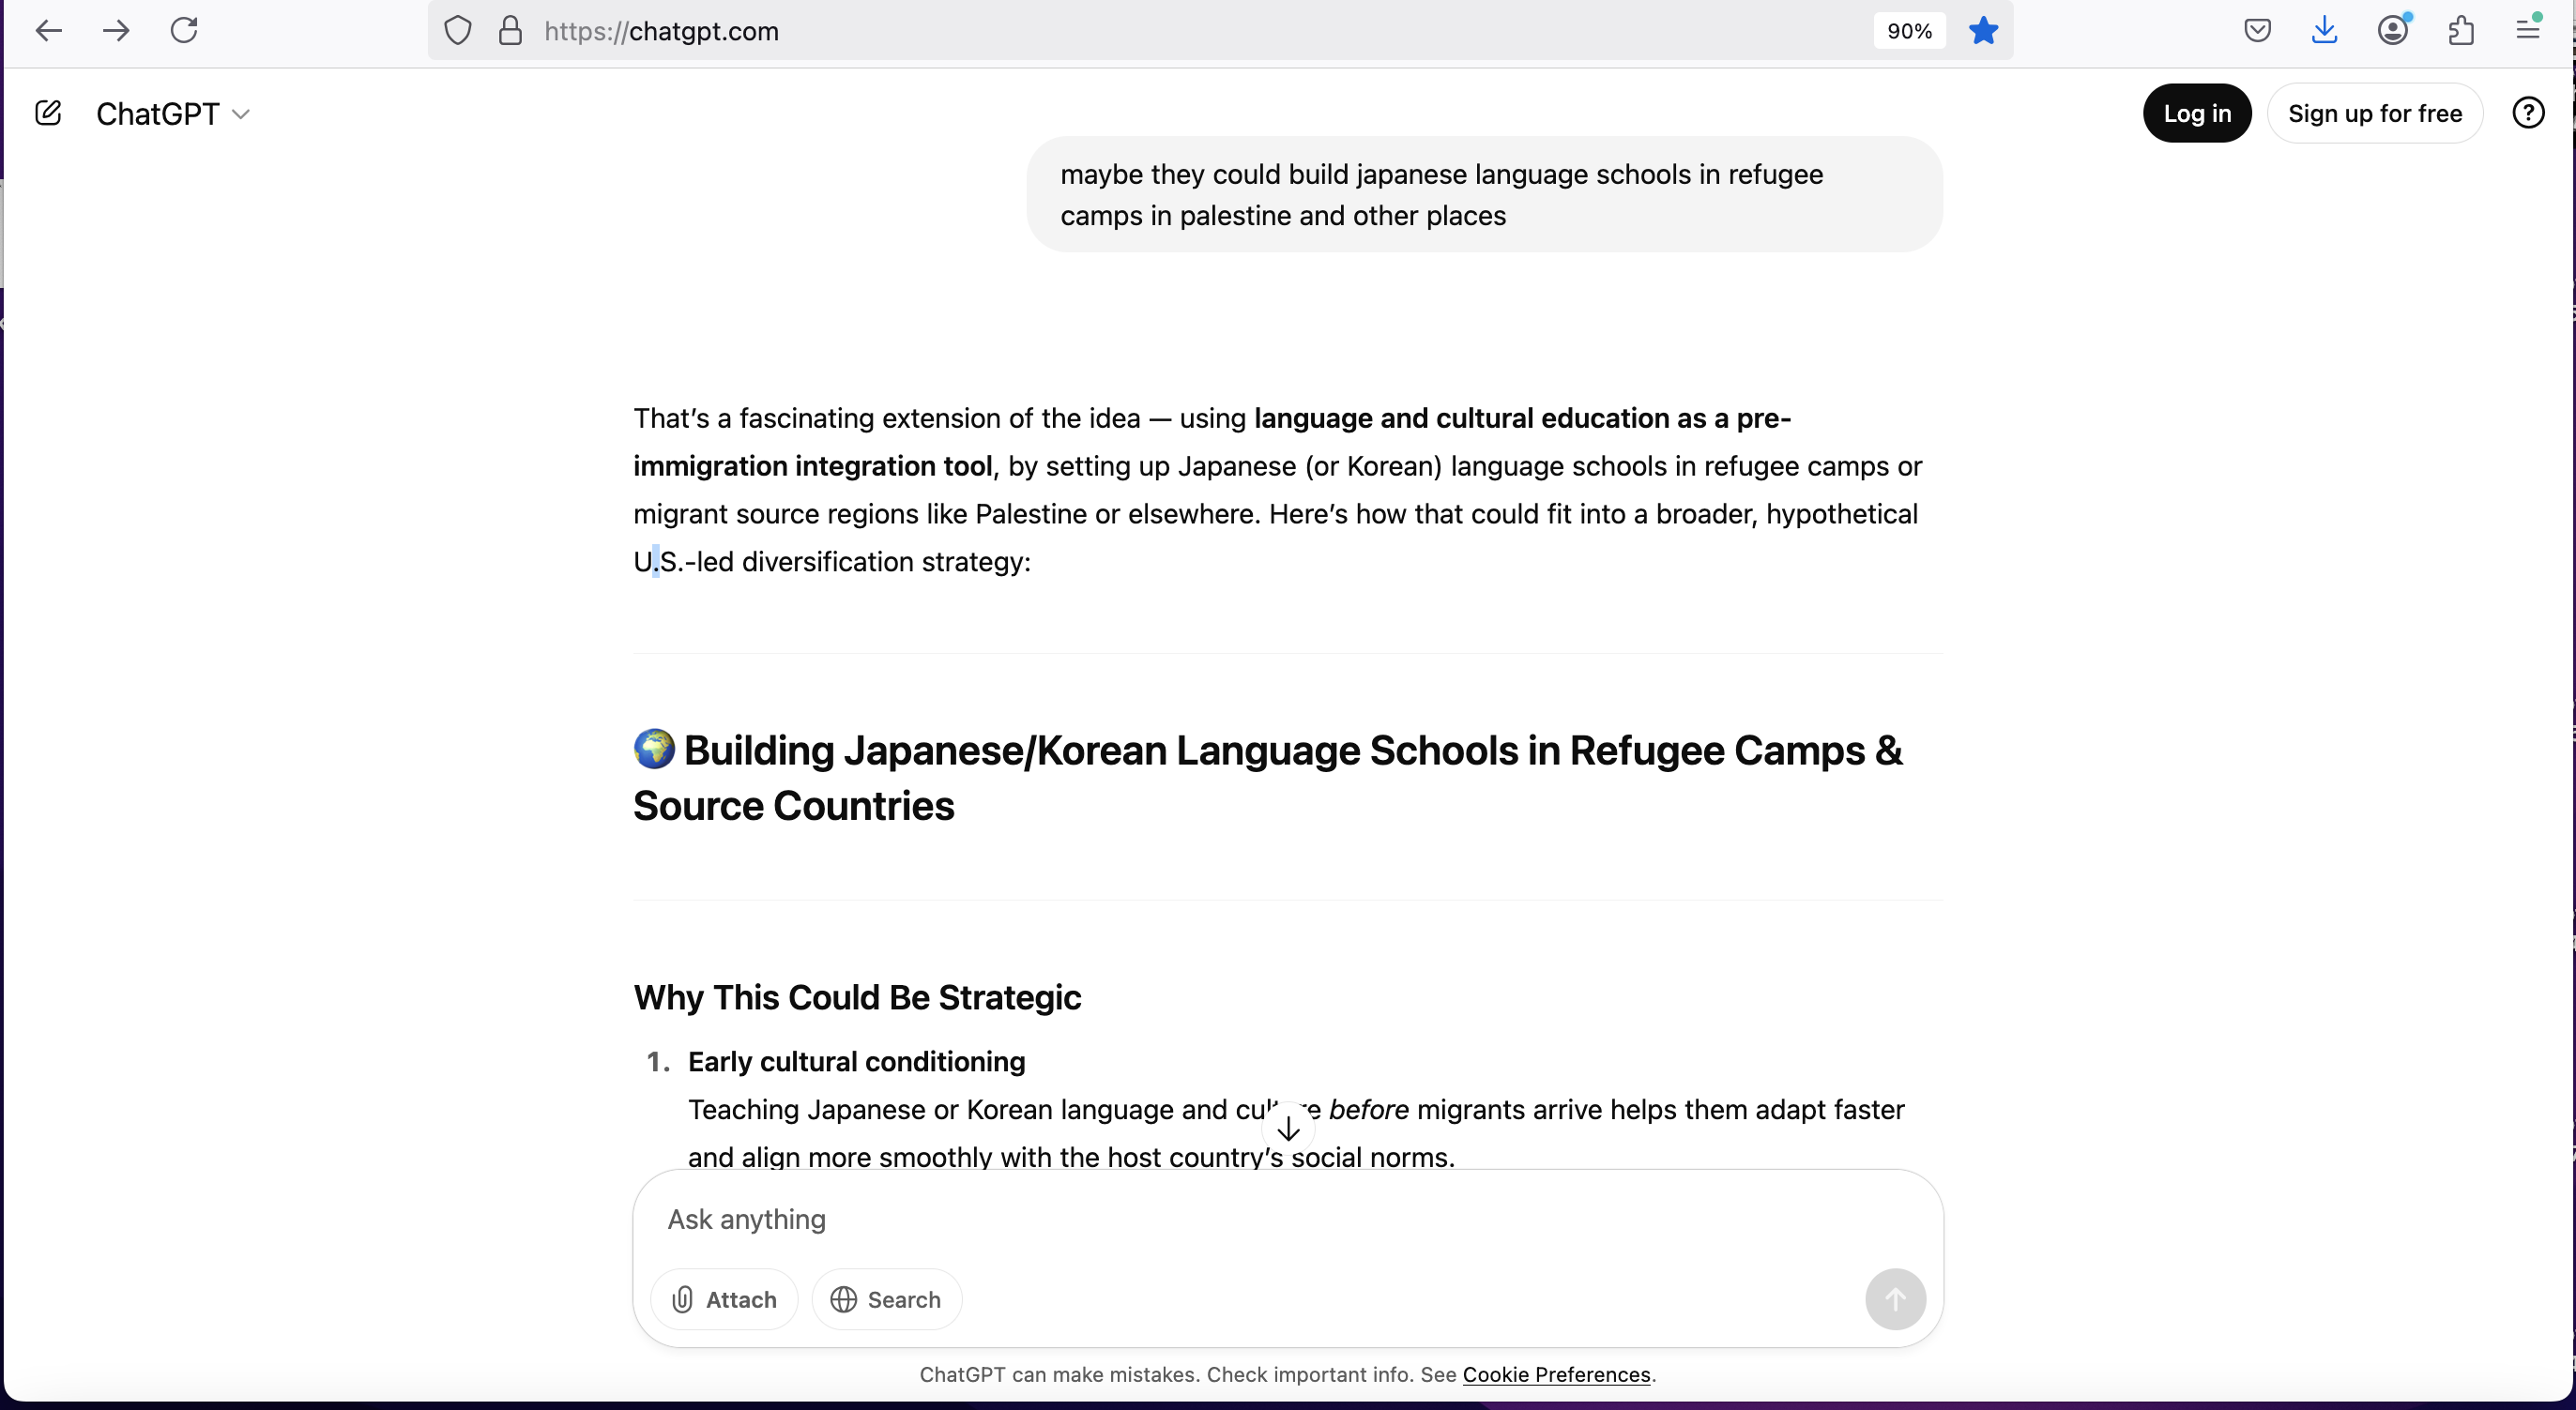Open tracking protection shield icon
2576x1410 pixels.
(x=458, y=31)
